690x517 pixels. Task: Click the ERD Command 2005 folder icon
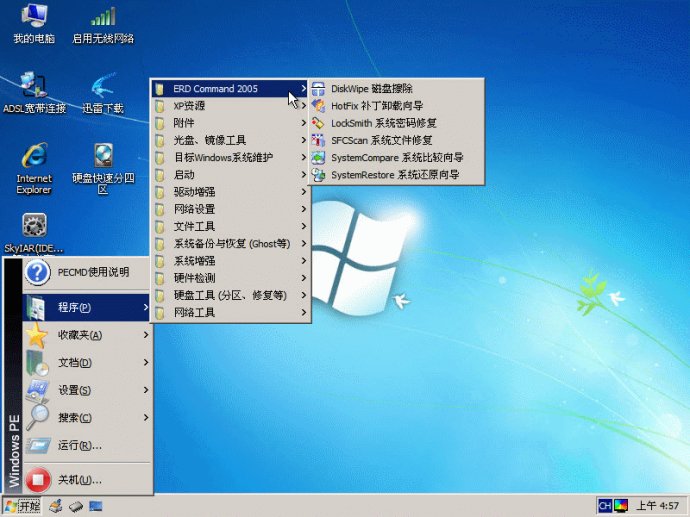point(159,89)
